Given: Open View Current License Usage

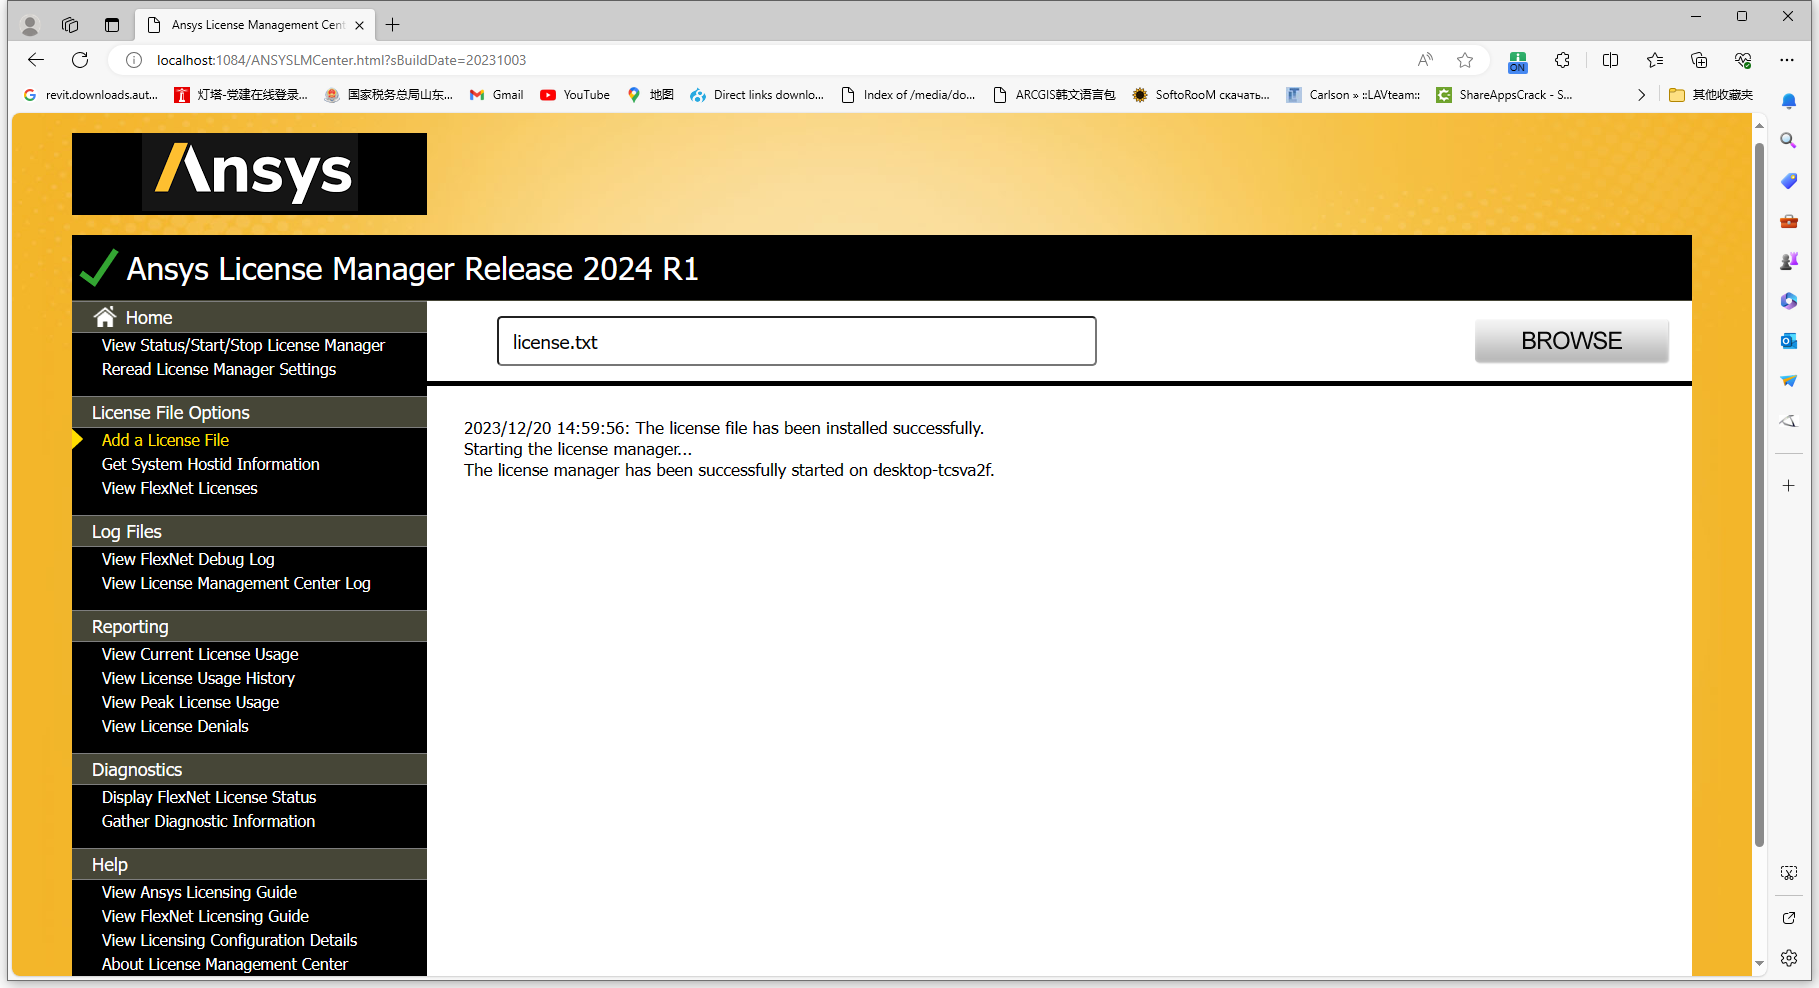Looking at the screenshot, I should point(200,654).
